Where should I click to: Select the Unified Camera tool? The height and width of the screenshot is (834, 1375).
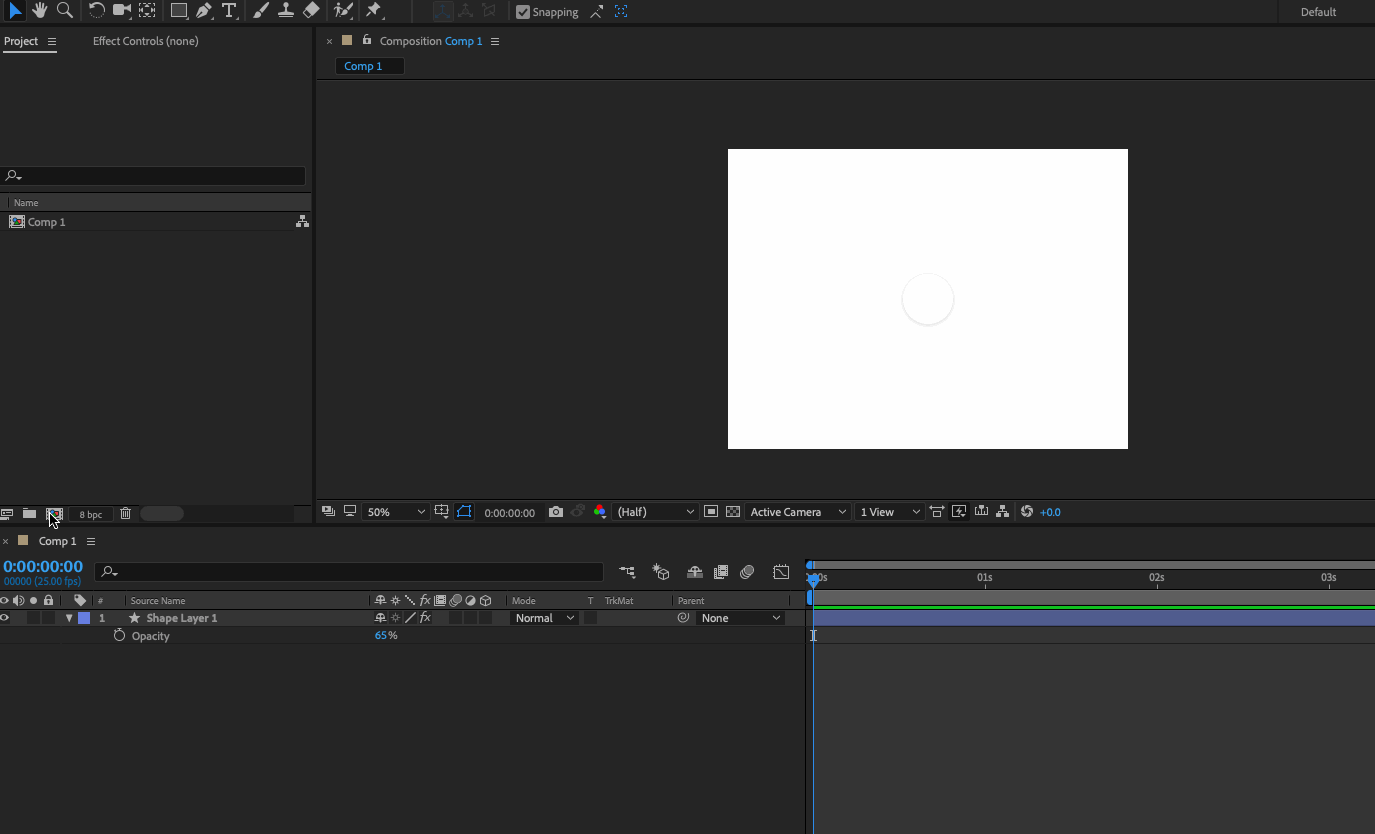point(122,11)
